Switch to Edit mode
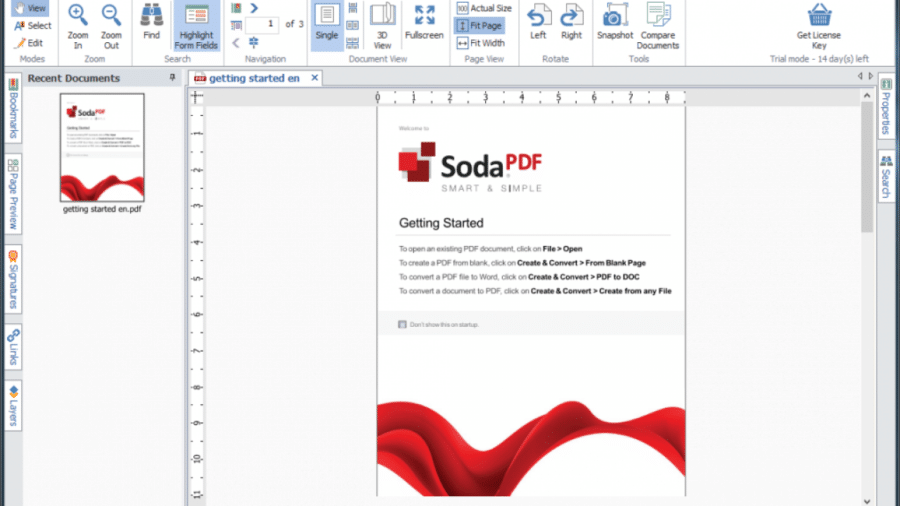This screenshot has height=506, width=900. coord(29,43)
